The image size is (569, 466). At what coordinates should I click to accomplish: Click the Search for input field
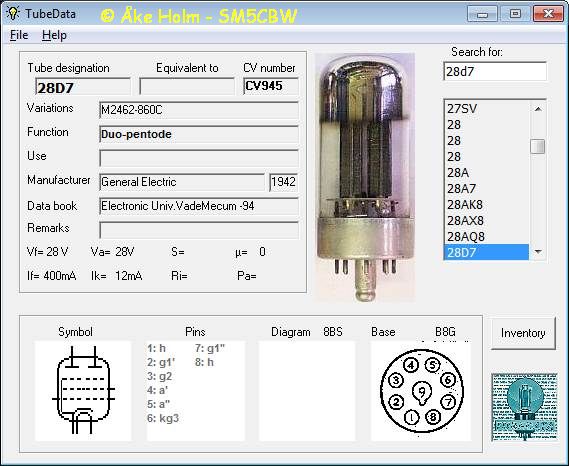495,71
